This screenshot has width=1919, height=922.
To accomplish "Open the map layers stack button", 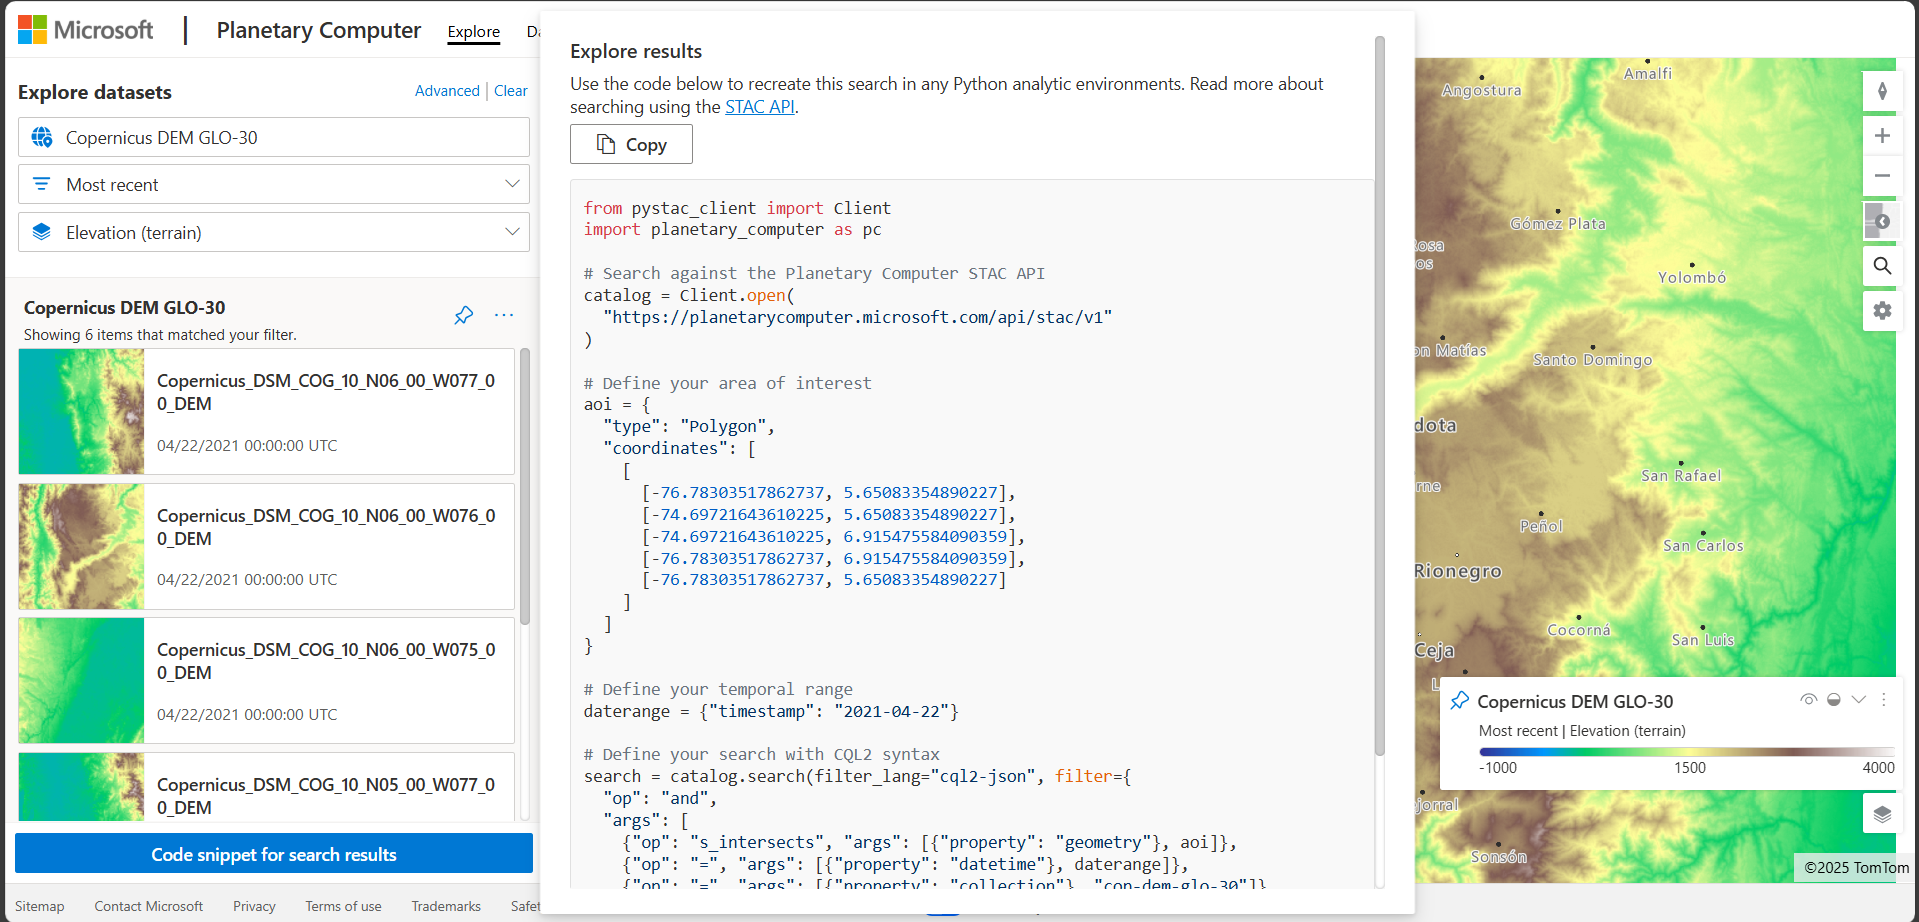I will pos(1881,814).
